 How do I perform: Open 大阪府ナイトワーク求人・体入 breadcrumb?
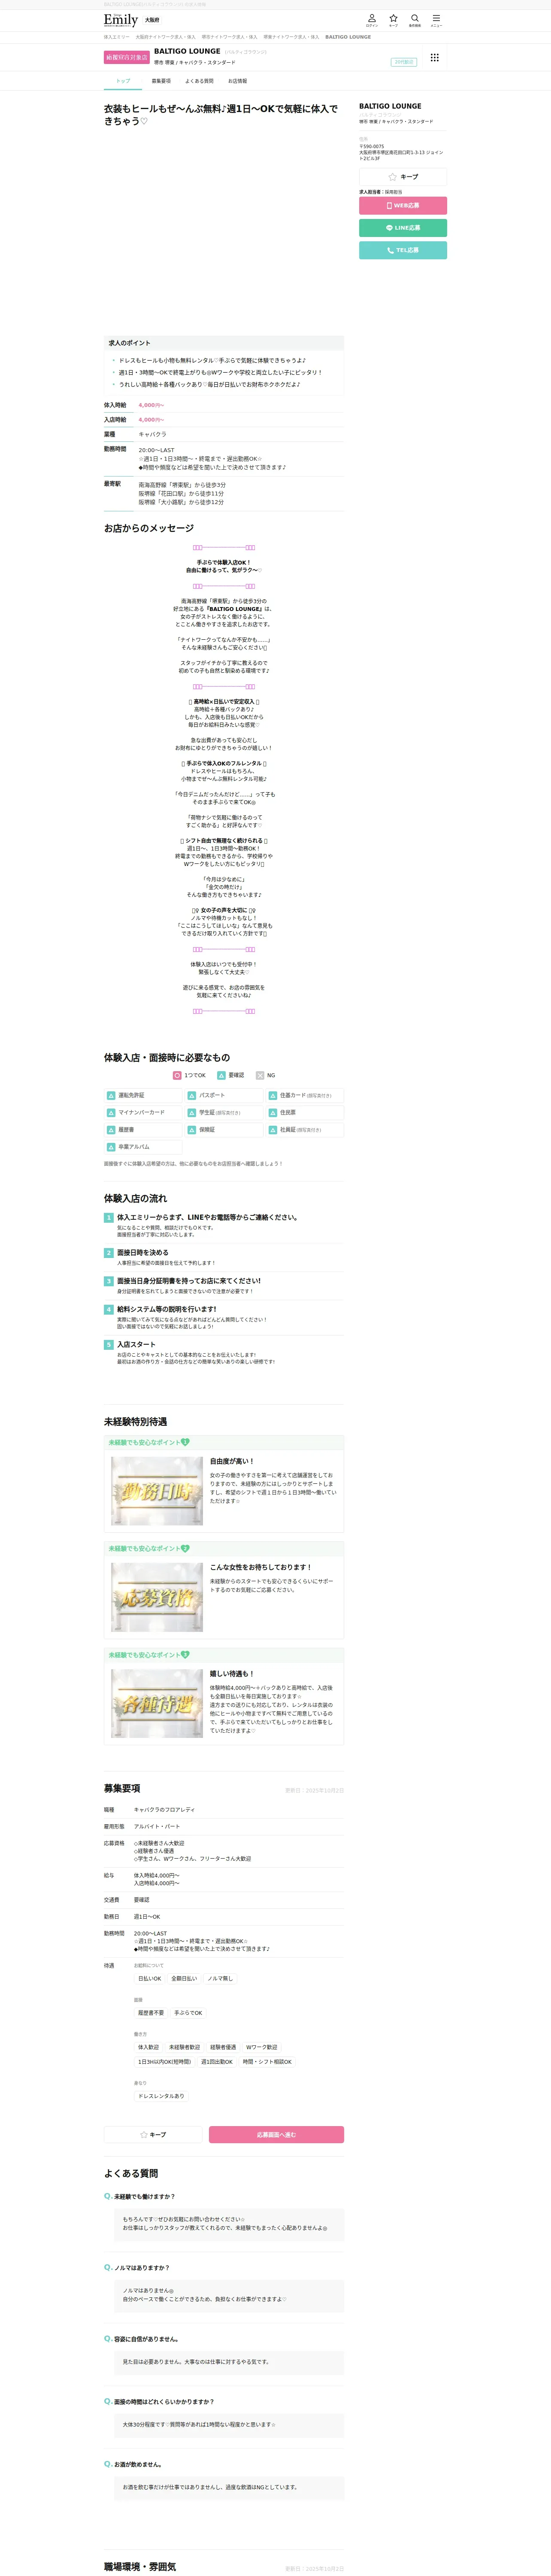(x=166, y=37)
